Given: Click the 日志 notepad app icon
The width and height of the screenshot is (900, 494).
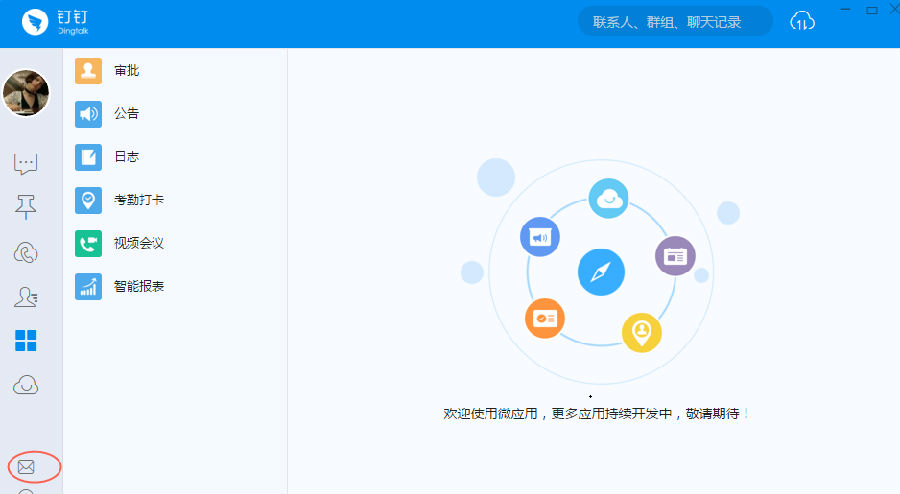Looking at the screenshot, I should pos(88,157).
